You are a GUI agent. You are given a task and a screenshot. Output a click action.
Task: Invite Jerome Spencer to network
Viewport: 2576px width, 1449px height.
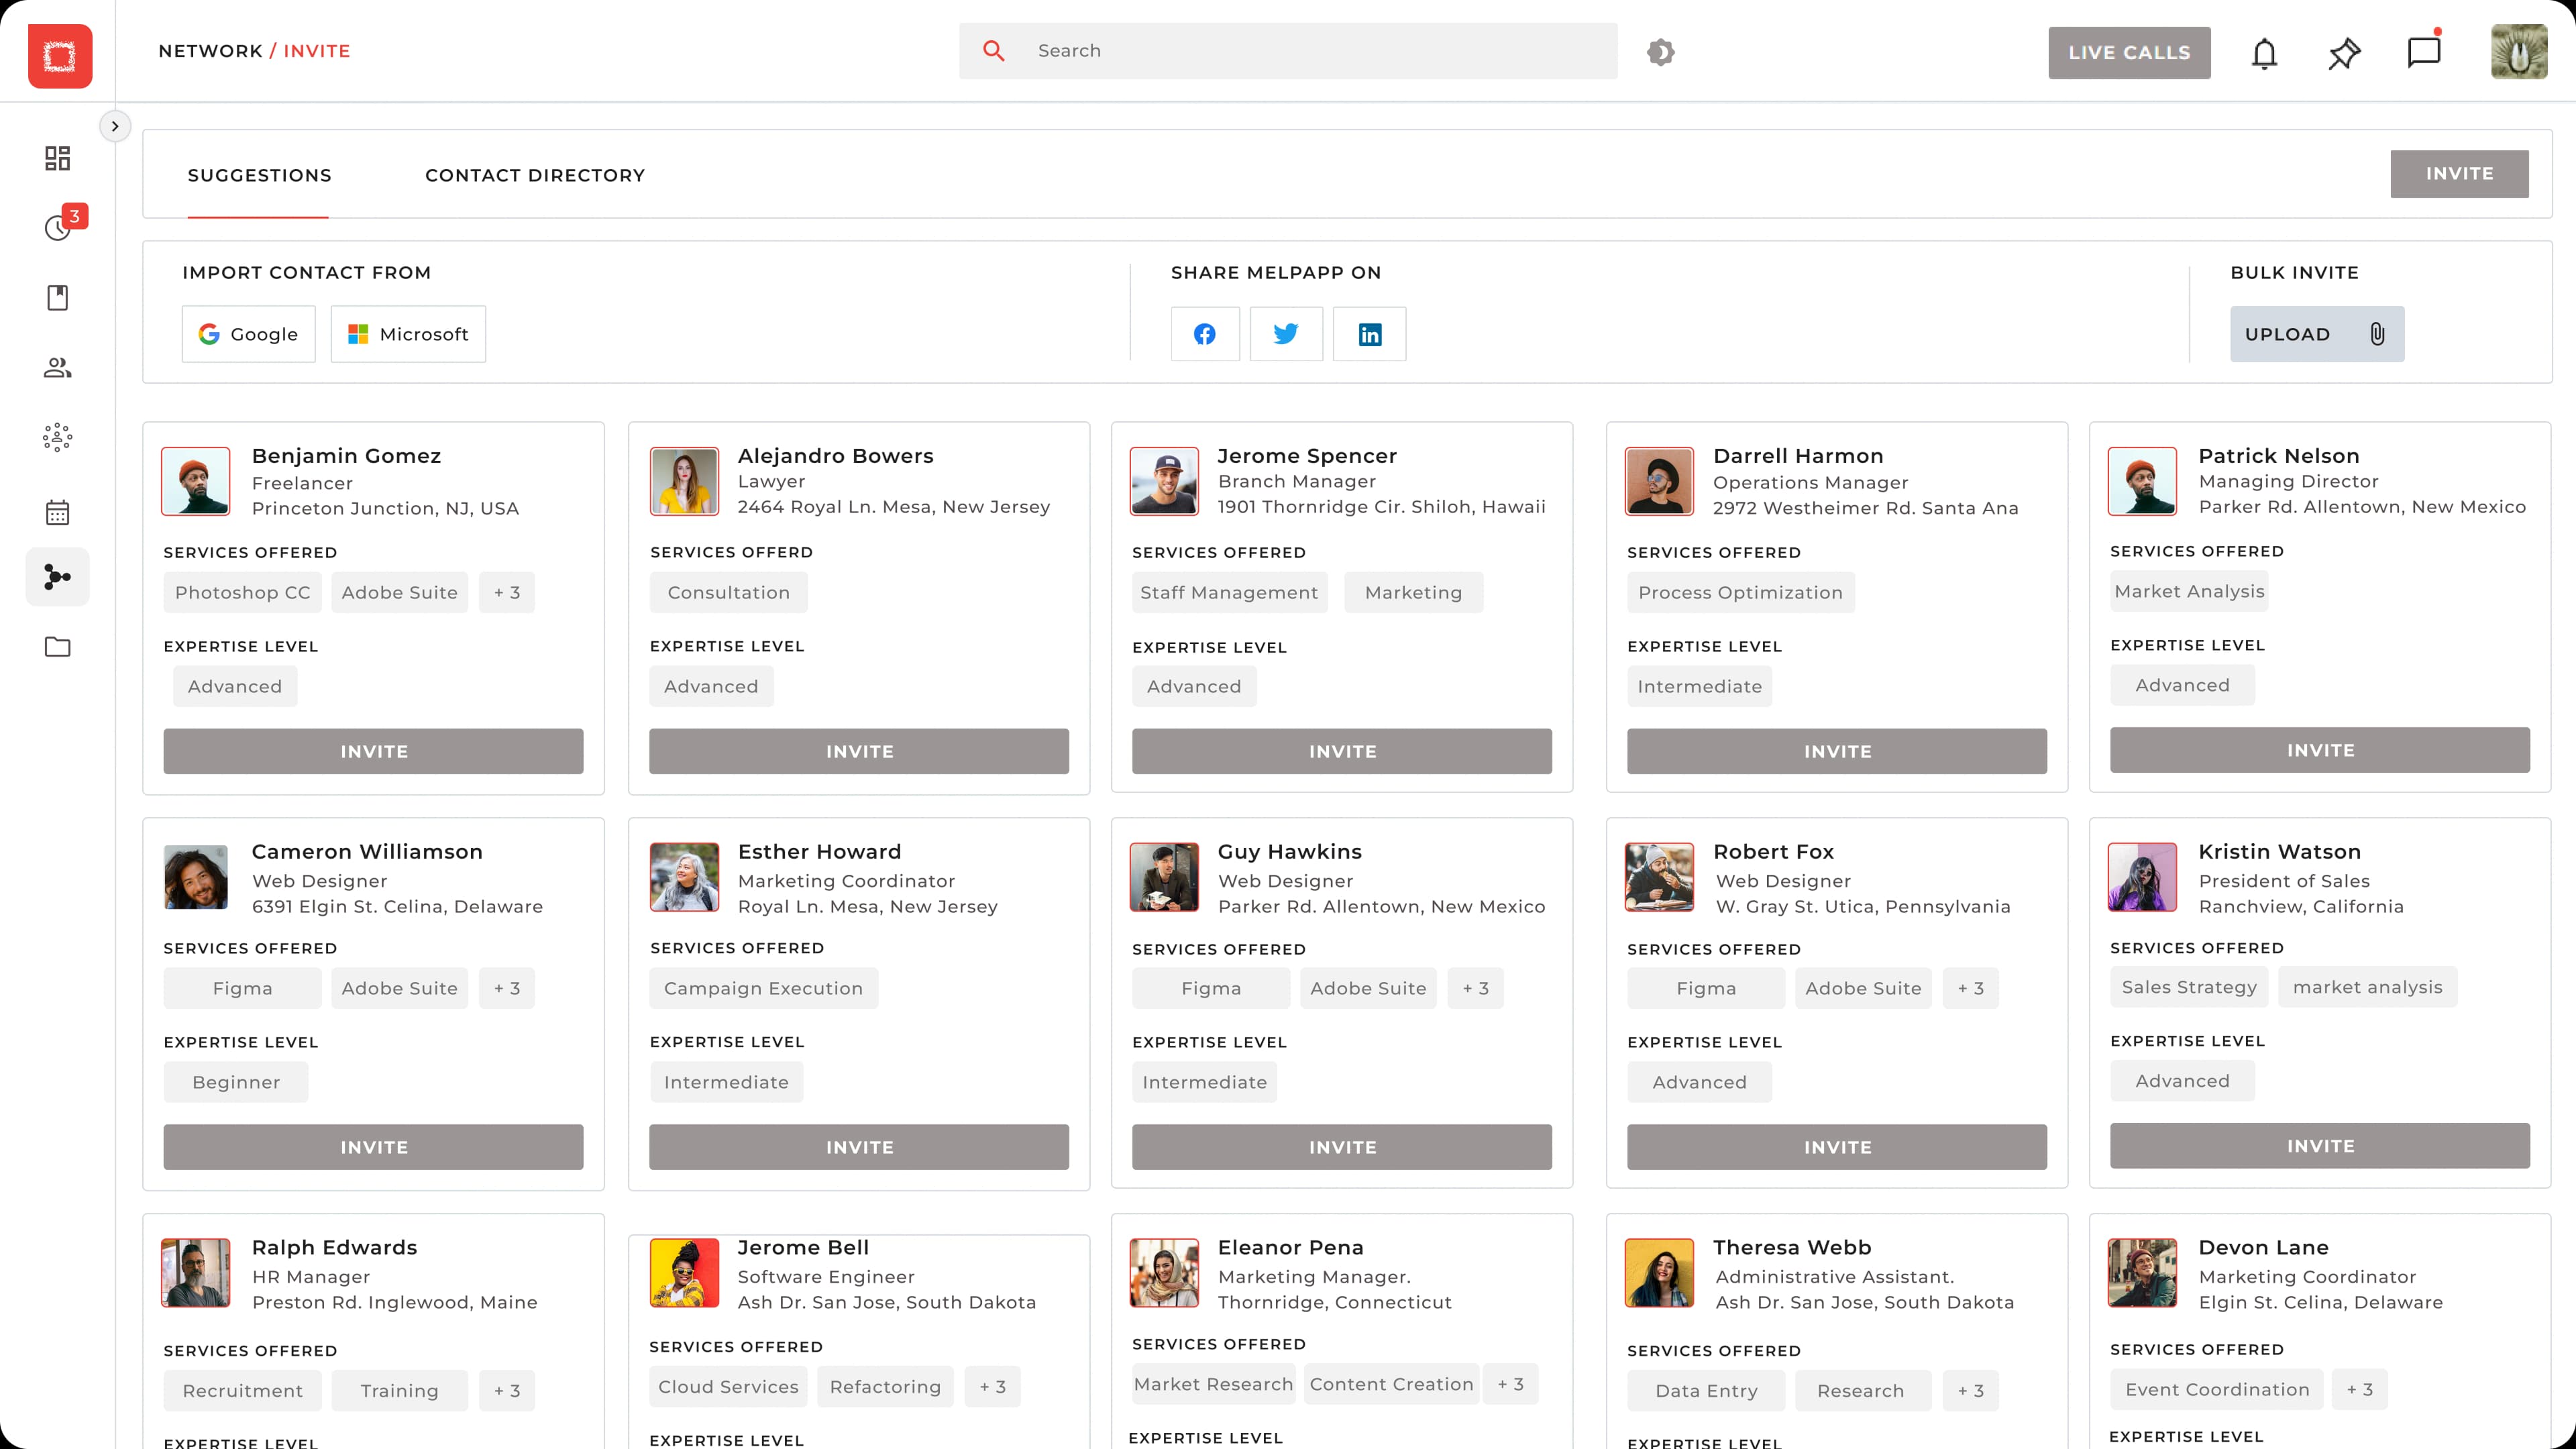click(1342, 751)
